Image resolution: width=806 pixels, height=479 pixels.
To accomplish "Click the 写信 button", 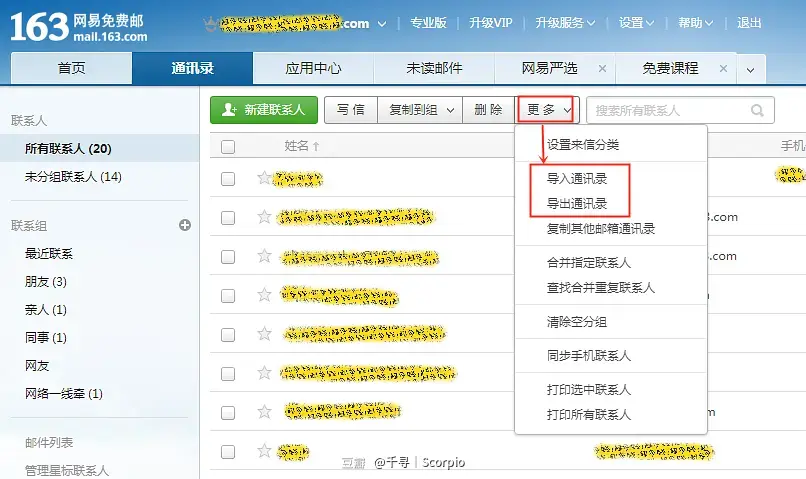I will pyautogui.click(x=351, y=109).
